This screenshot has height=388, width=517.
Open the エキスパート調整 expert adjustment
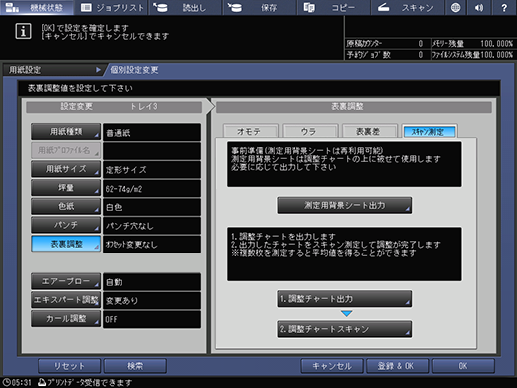coord(66,300)
